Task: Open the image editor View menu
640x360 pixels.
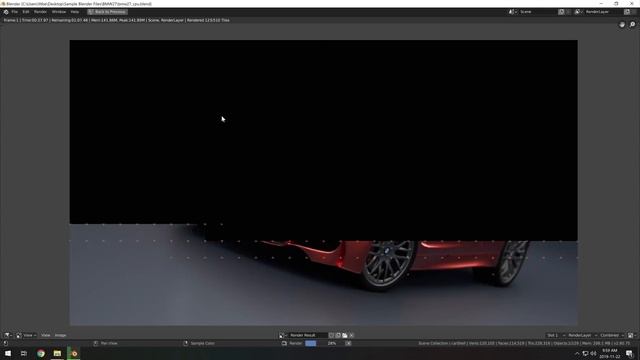Action: tap(45, 335)
